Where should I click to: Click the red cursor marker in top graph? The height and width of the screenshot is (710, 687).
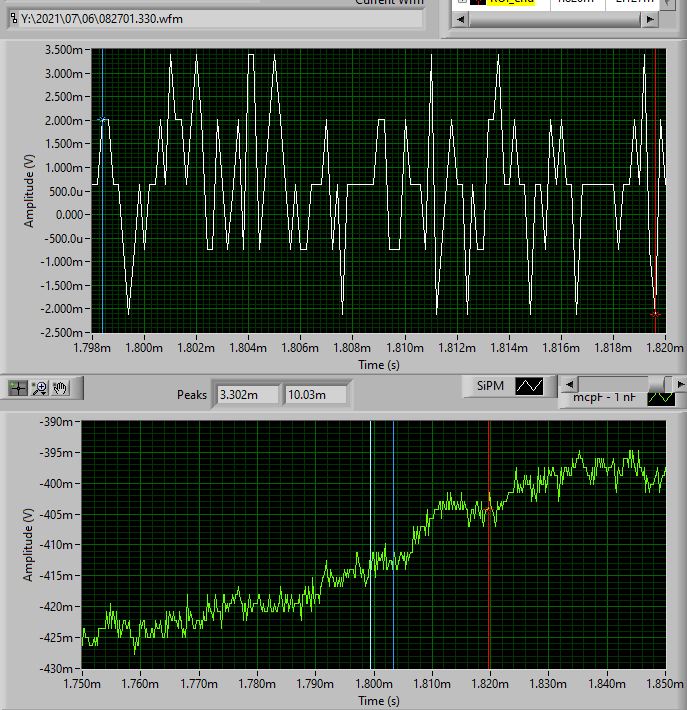click(x=655, y=314)
